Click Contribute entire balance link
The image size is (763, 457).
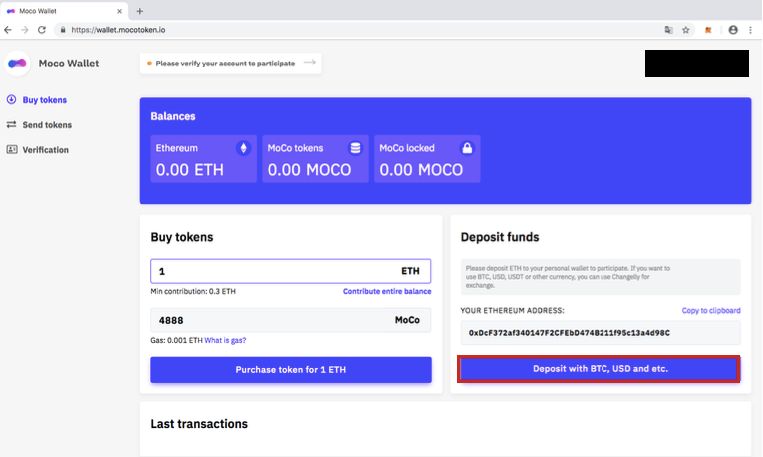(387, 292)
